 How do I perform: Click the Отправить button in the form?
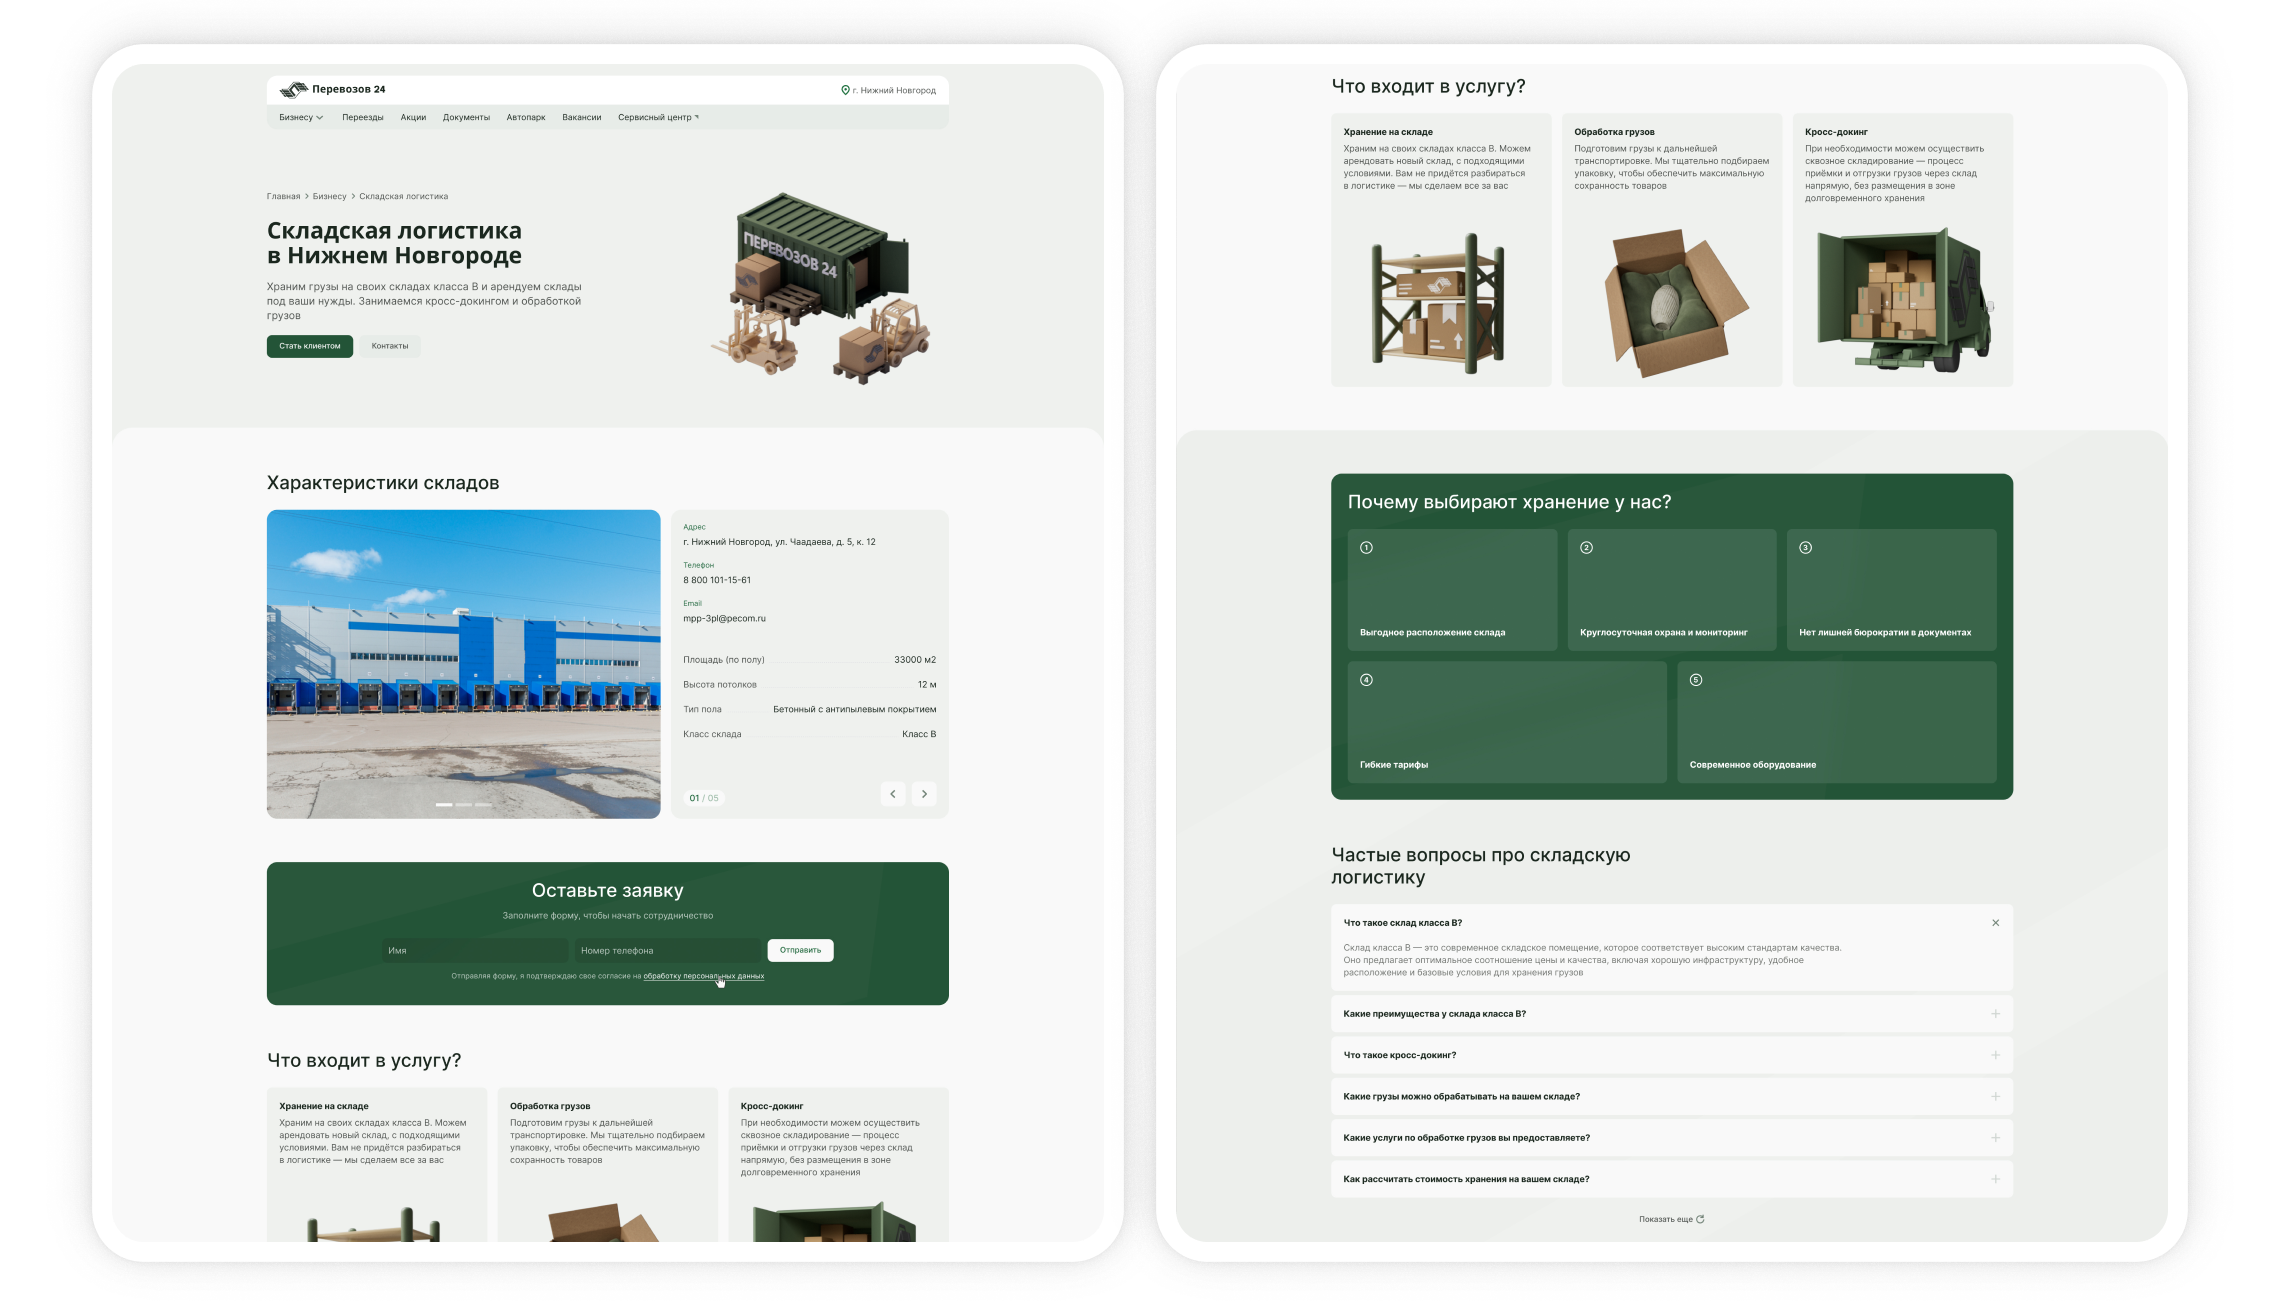click(800, 950)
